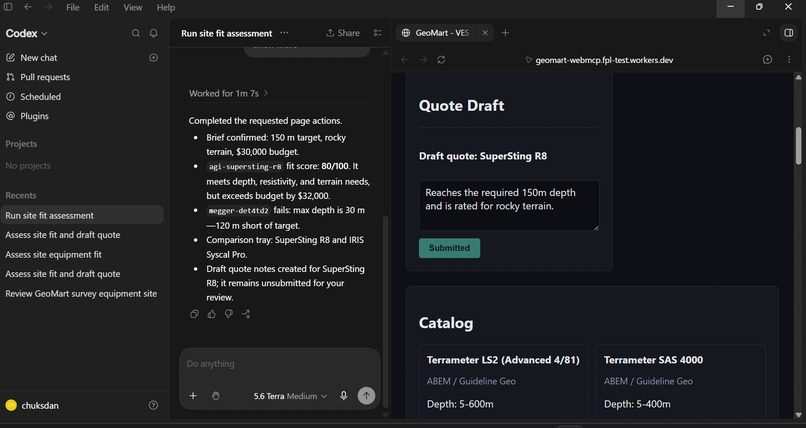Give thumbs up to the response
The width and height of the screenshot is (806, 428).
211,314
